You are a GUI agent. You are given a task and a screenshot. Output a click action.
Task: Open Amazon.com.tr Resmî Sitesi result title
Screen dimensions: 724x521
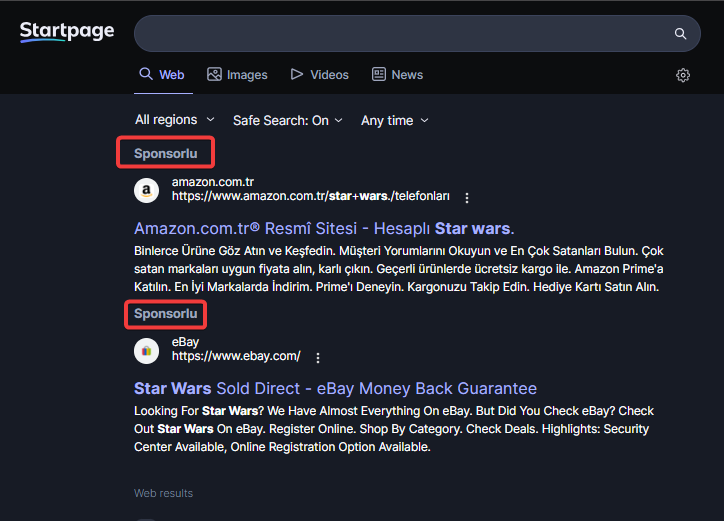click(324, 228)
